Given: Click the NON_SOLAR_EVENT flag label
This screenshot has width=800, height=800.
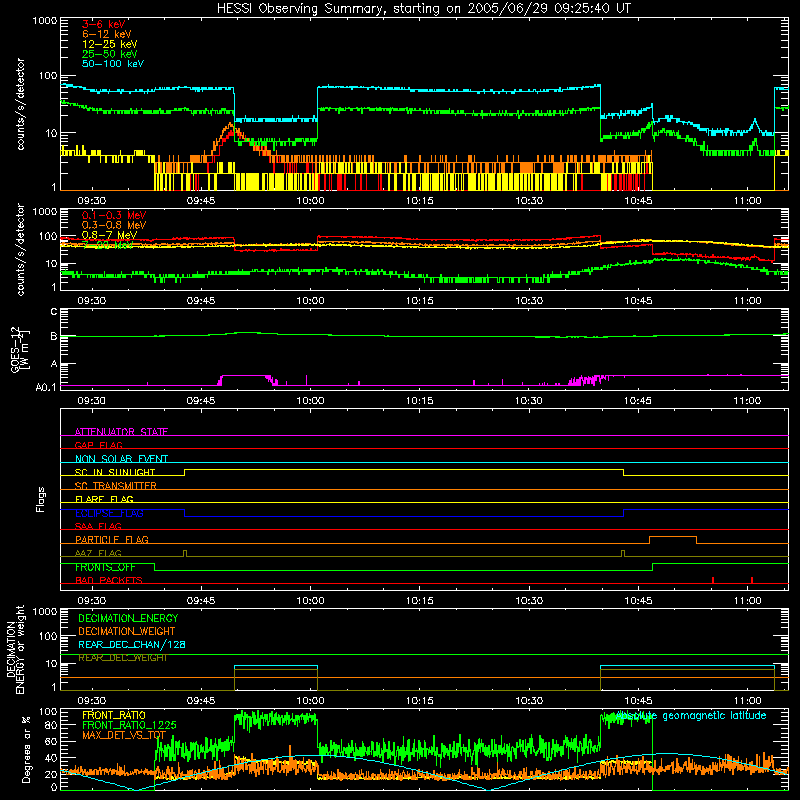Looking at the screenshot, I should (121, 459).
